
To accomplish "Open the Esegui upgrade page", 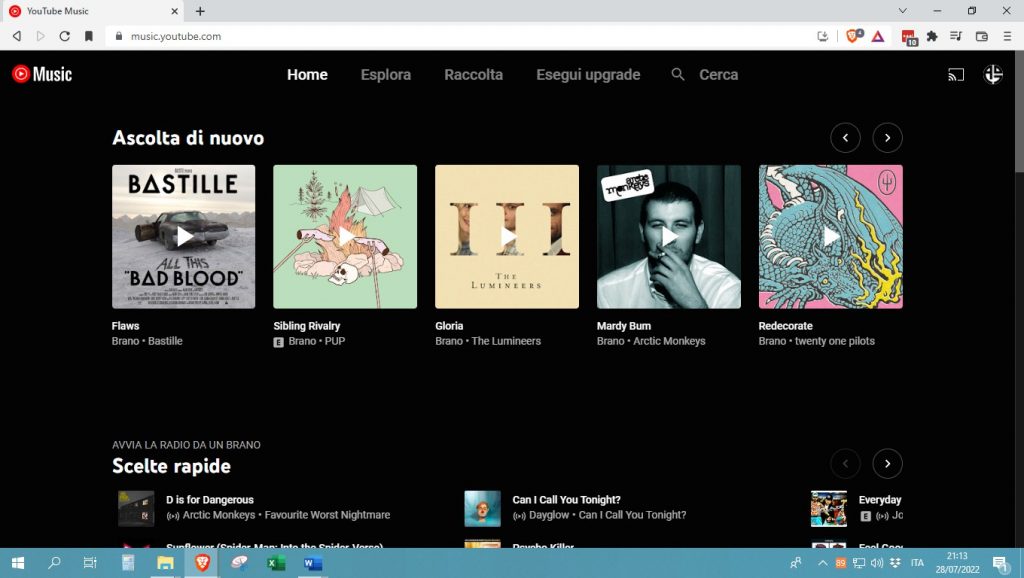I will point(588,75).
